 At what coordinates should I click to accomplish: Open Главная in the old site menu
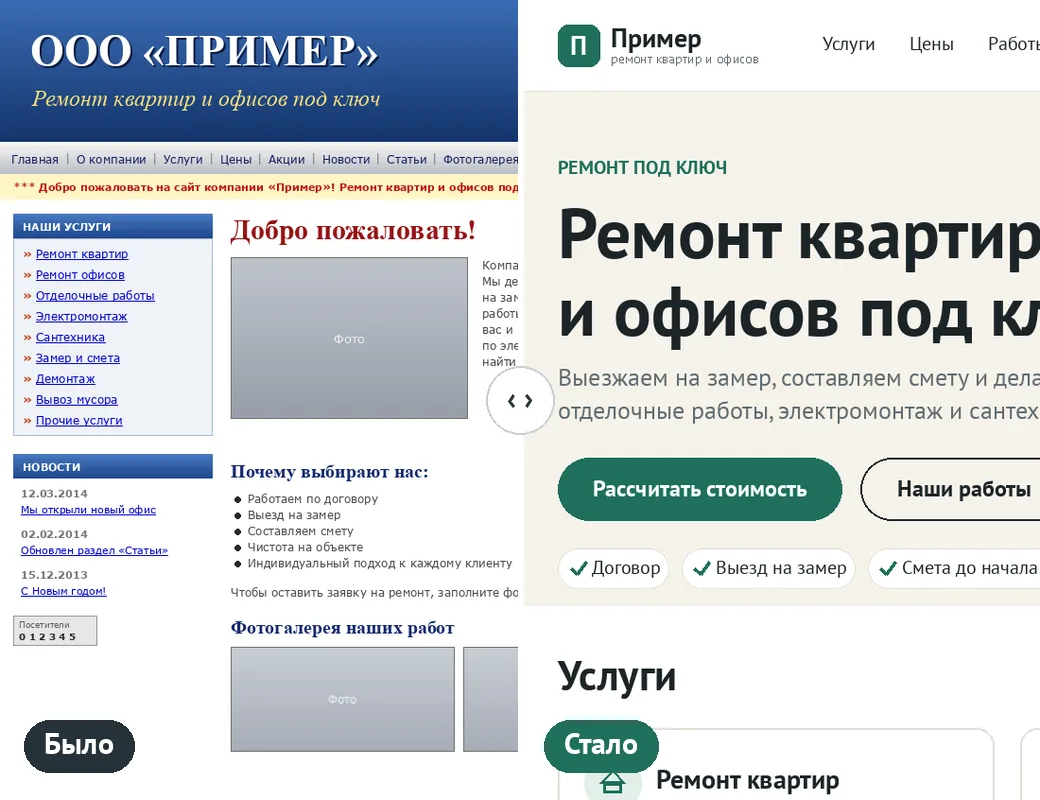tap(35, 159)
